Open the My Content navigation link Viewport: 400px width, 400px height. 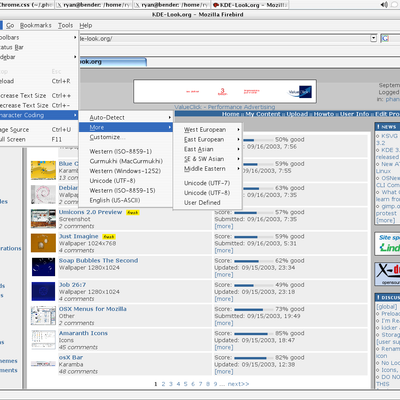[x=263, y=114]
